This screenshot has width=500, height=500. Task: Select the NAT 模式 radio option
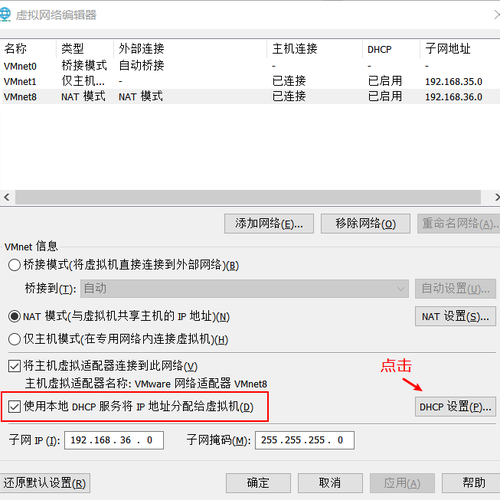click(14, 316)
